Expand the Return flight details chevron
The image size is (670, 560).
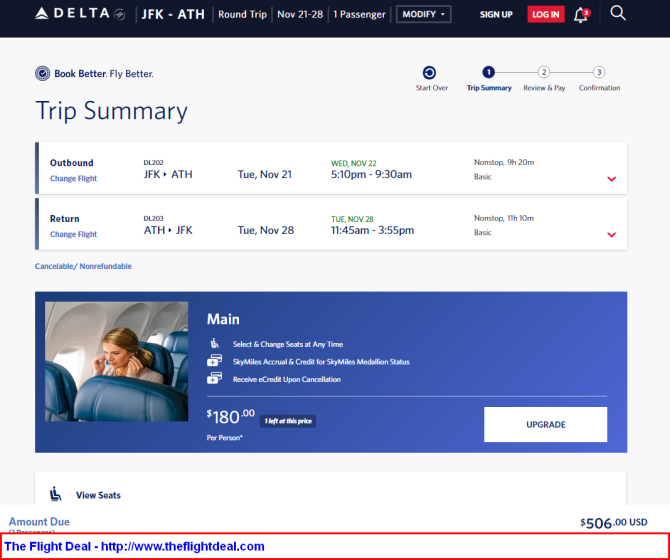pyautogui.click(x=611, y=235)
